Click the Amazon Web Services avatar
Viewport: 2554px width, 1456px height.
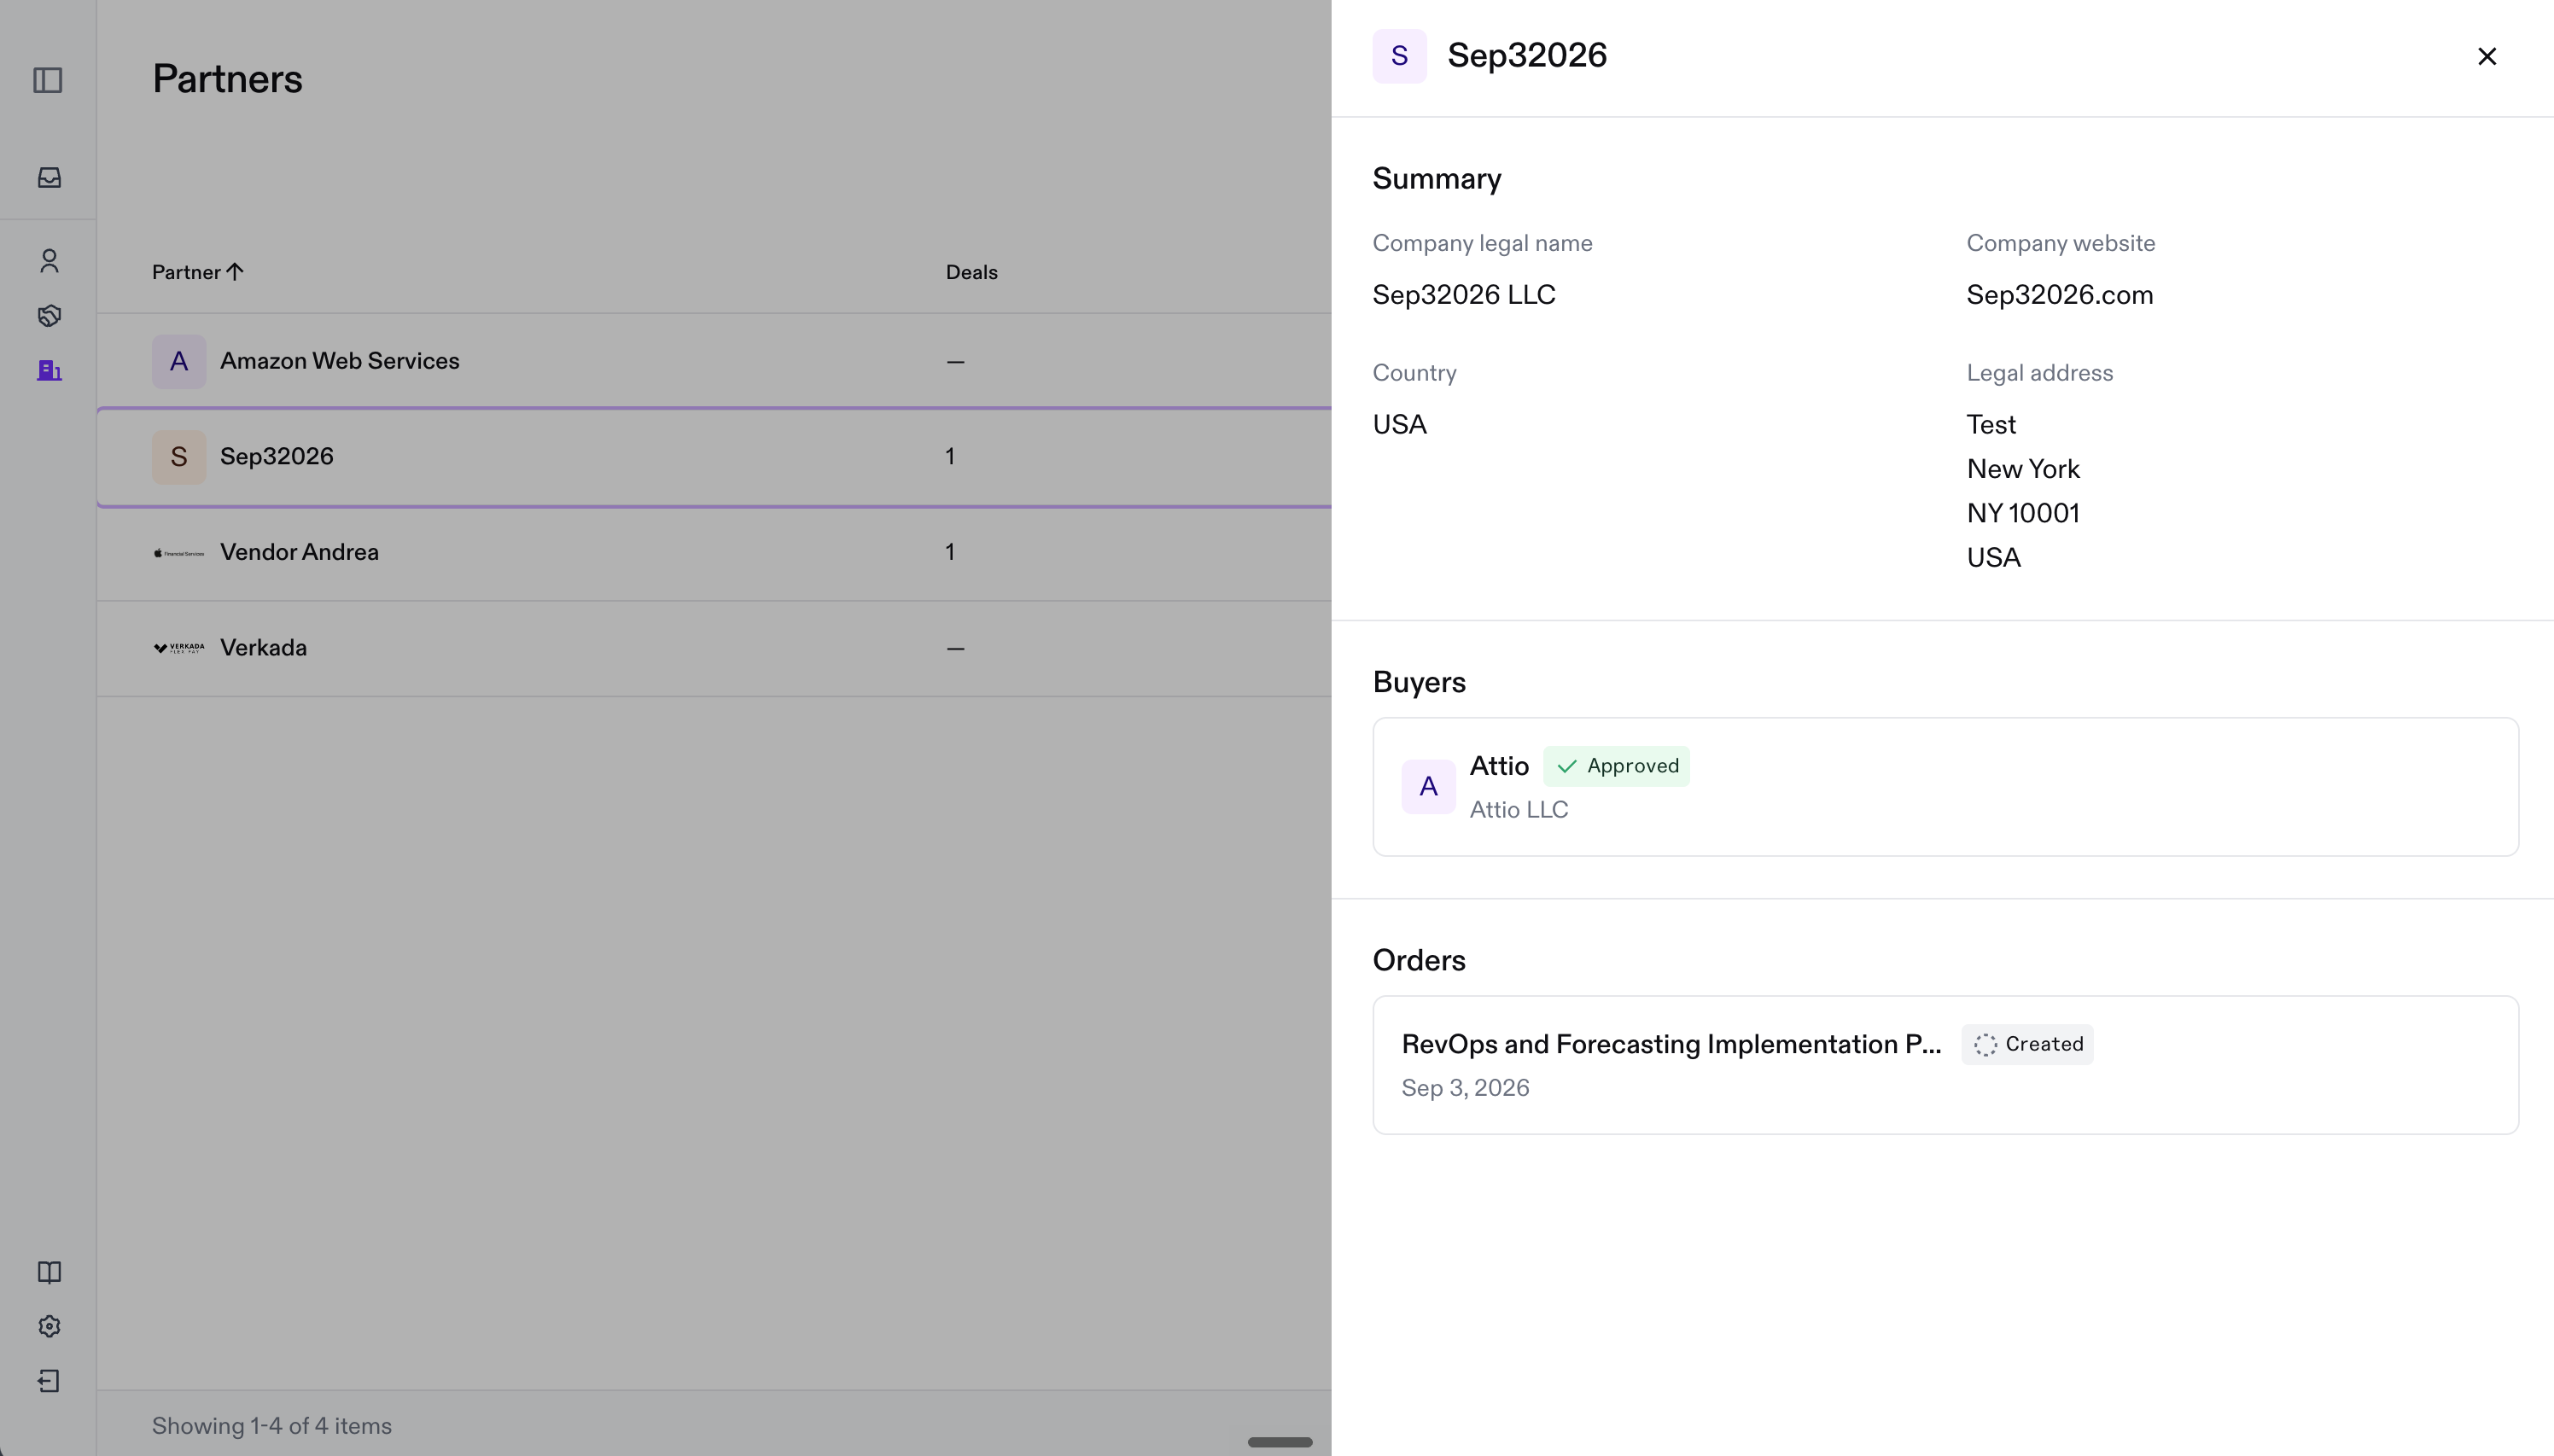point(179,361)
